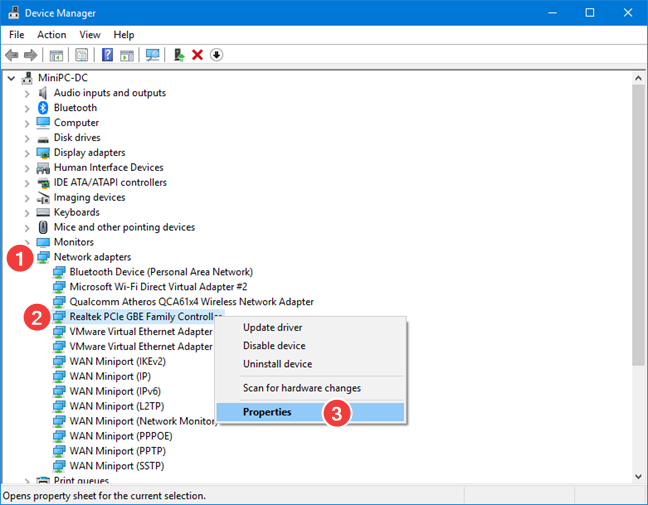Collapse the Network adapters category
The height and width of the screenshot is (505, 648).
(x=27, y=257)
